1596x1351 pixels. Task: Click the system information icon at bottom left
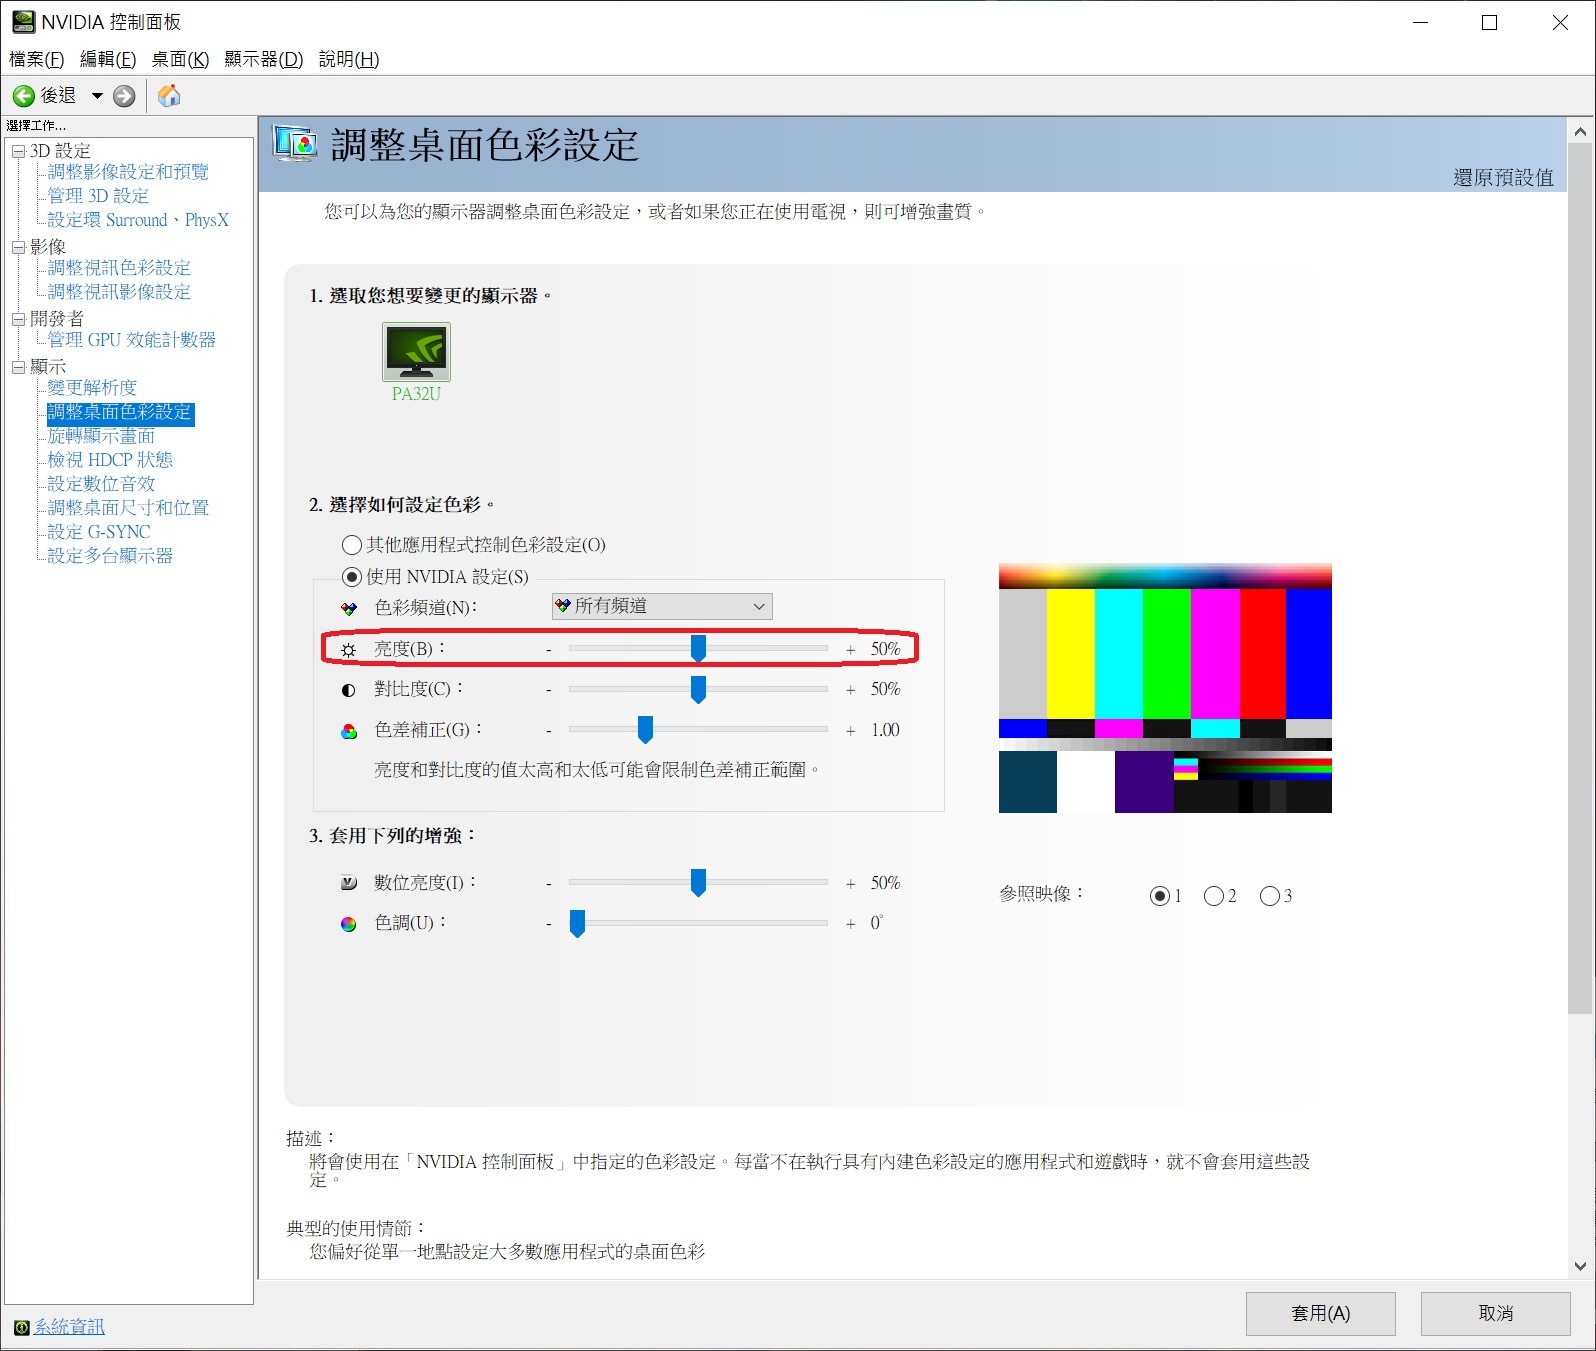(x=22, y=1327)
